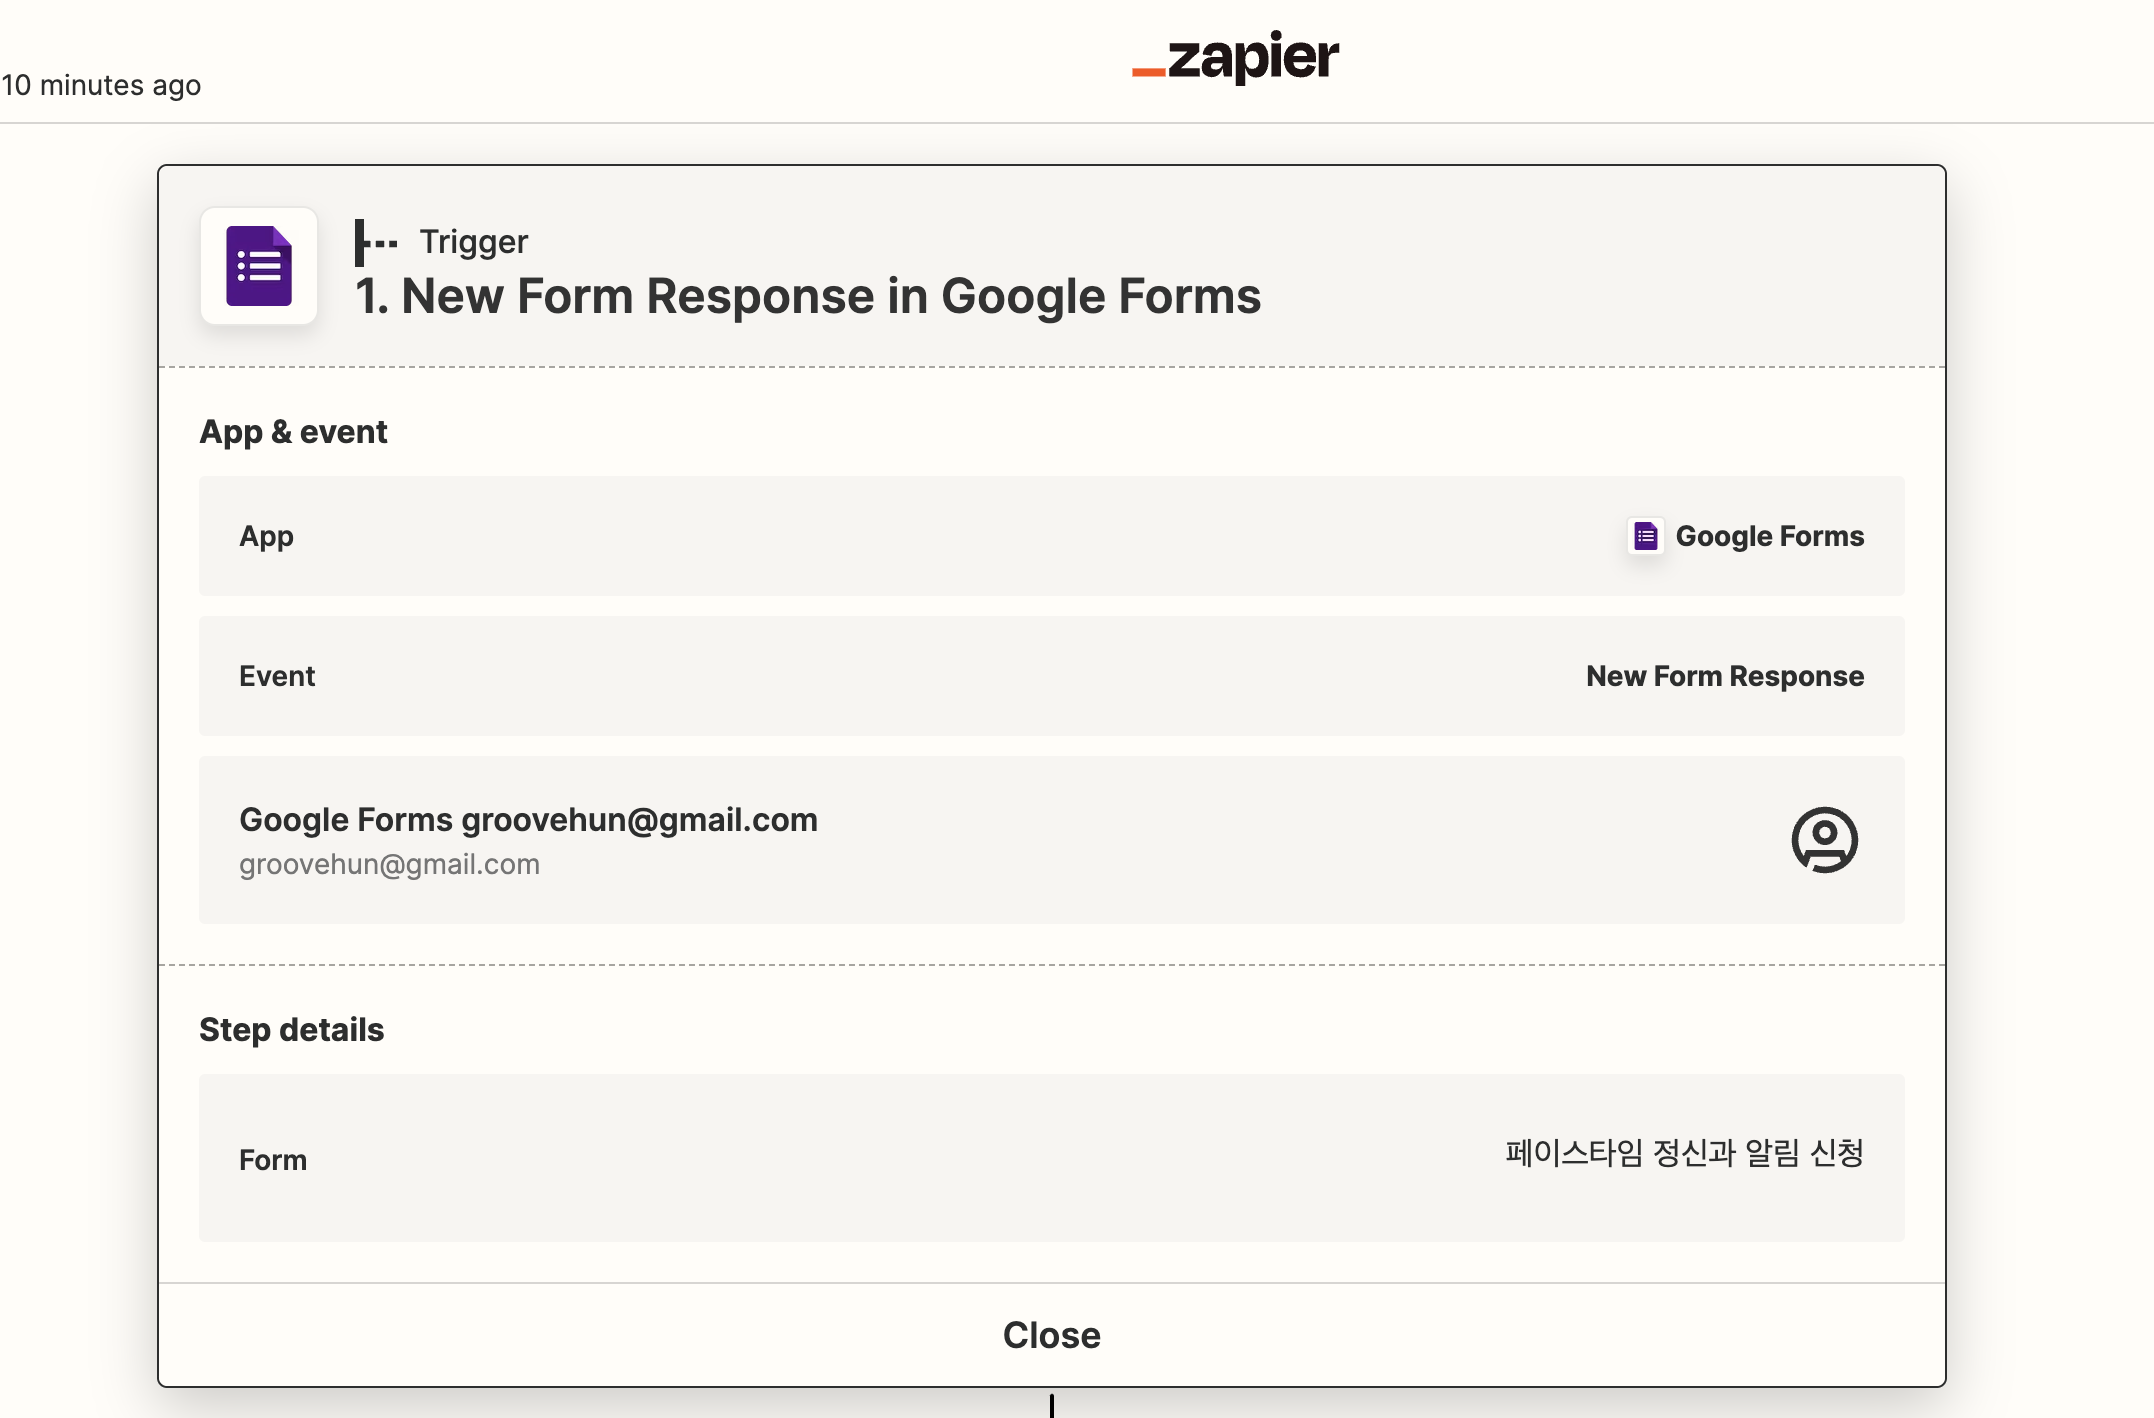The height and width of the screenshot is (1418, 2154).
Task: Click the Google Forms app name value
Action: pyautogui.click(x=1769, y=536)
